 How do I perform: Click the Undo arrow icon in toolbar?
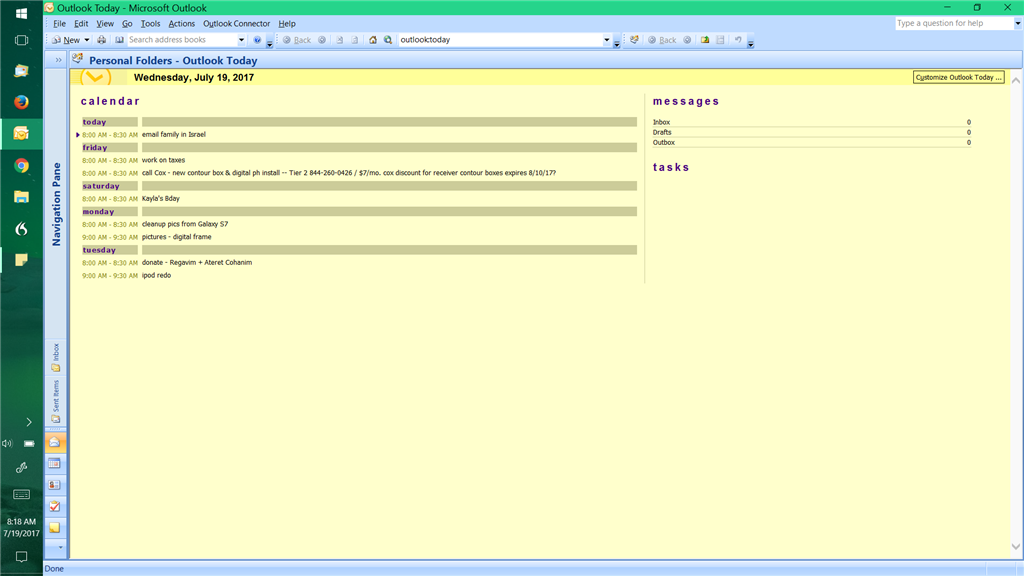tap(738, 40)
